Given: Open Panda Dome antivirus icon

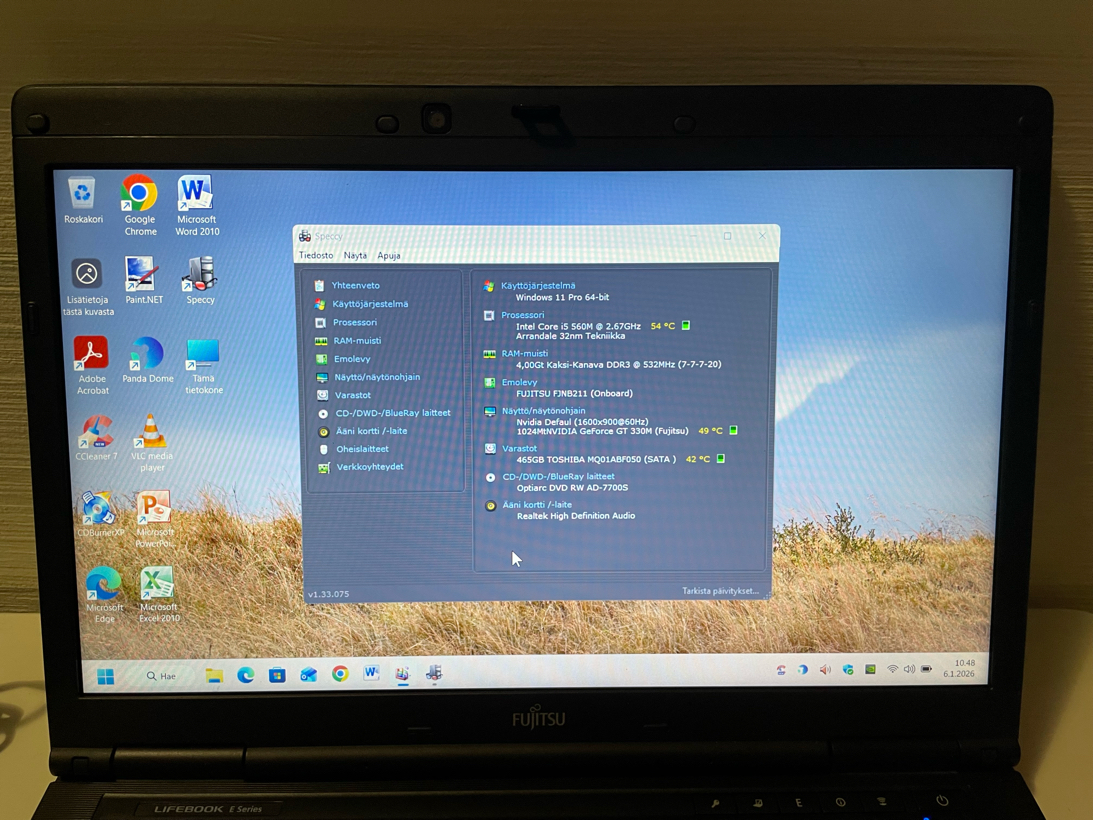Looking at the screenshot, I should [x=147, y=356].
